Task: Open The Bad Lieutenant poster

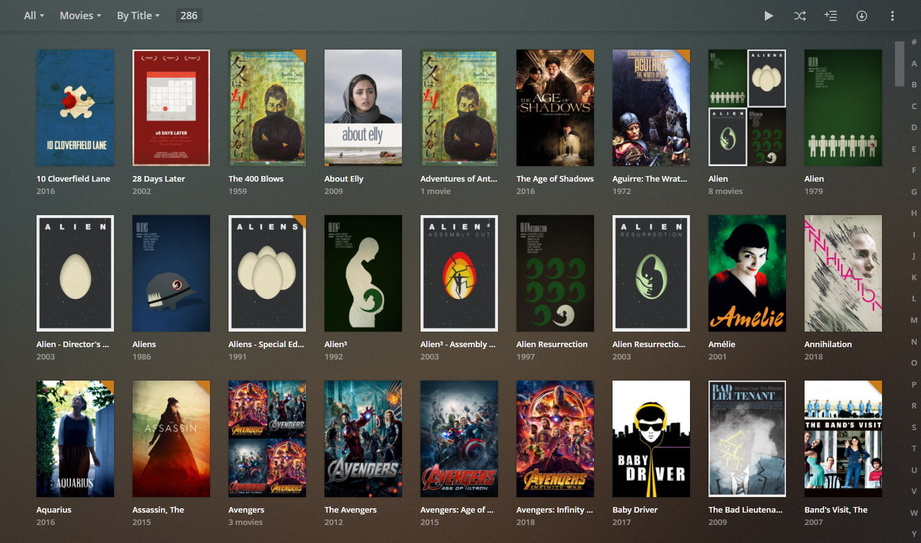Action: point(747,438)
